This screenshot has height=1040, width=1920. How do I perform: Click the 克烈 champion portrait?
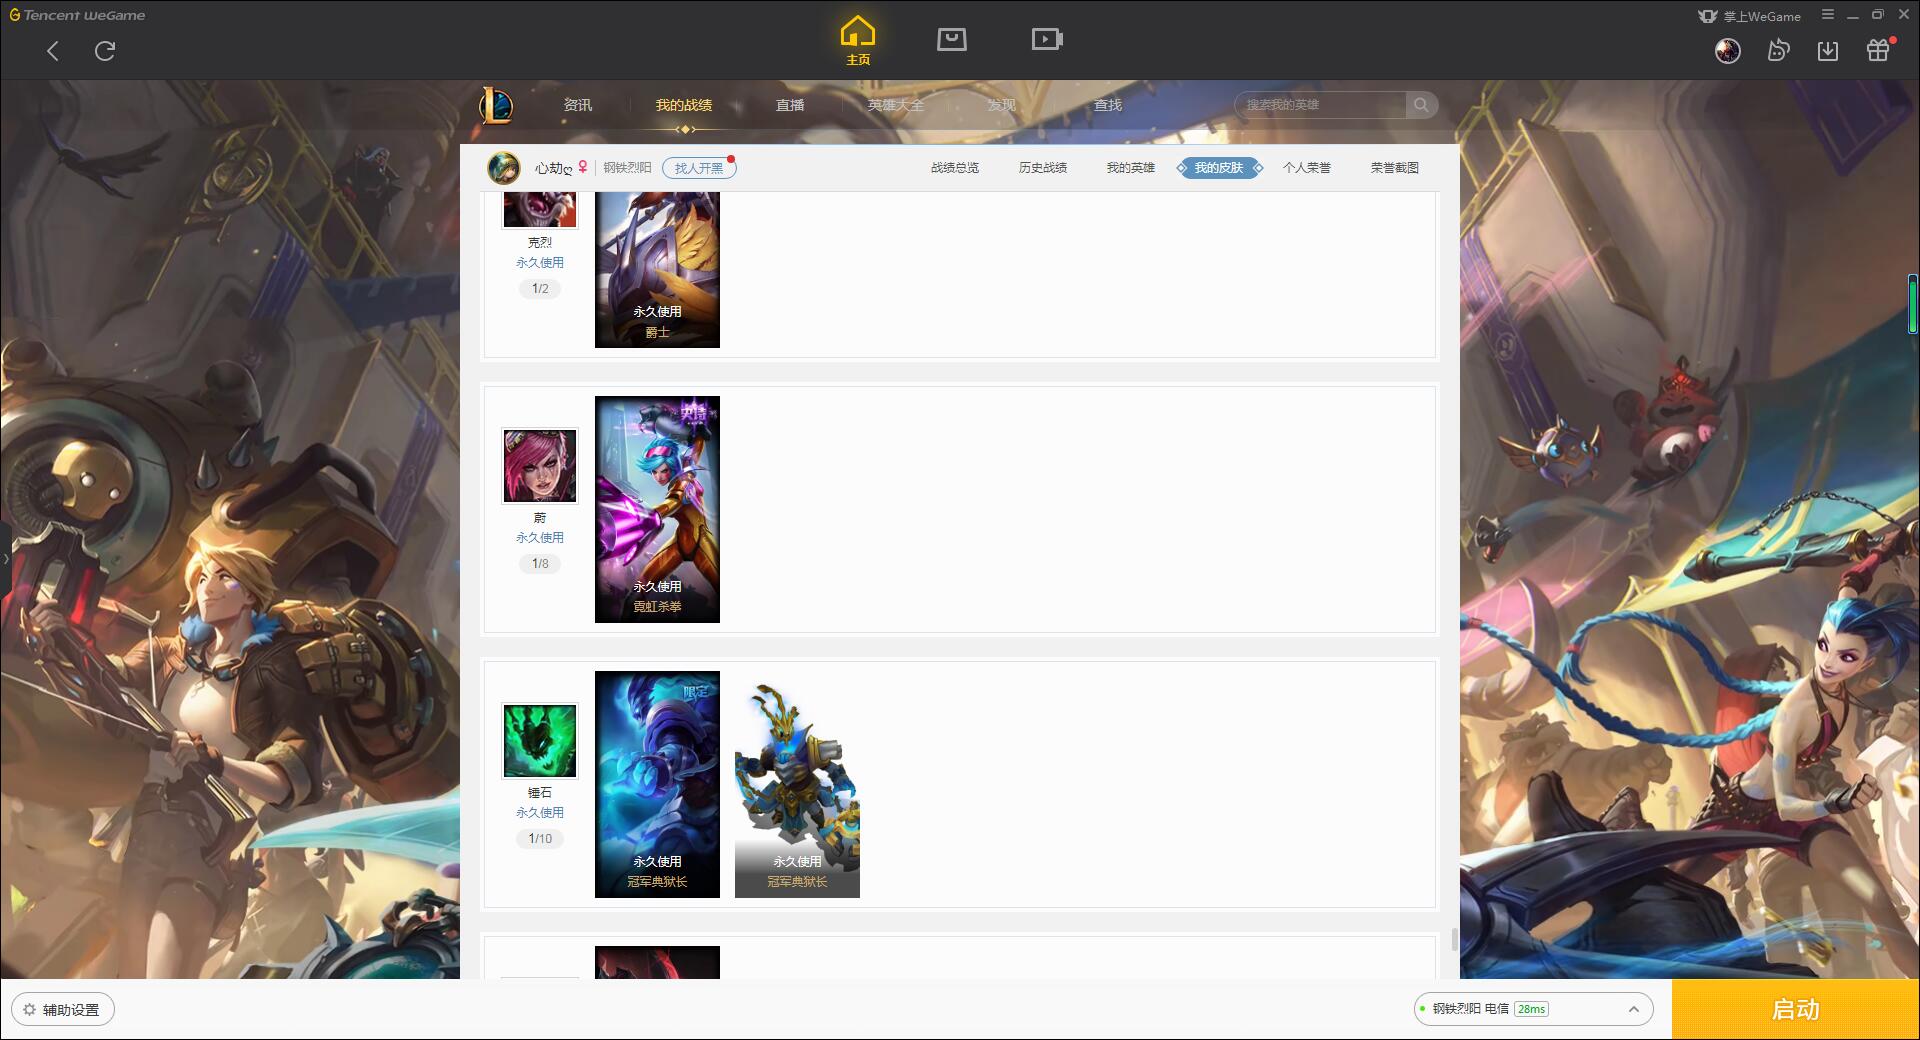[540, 210]
